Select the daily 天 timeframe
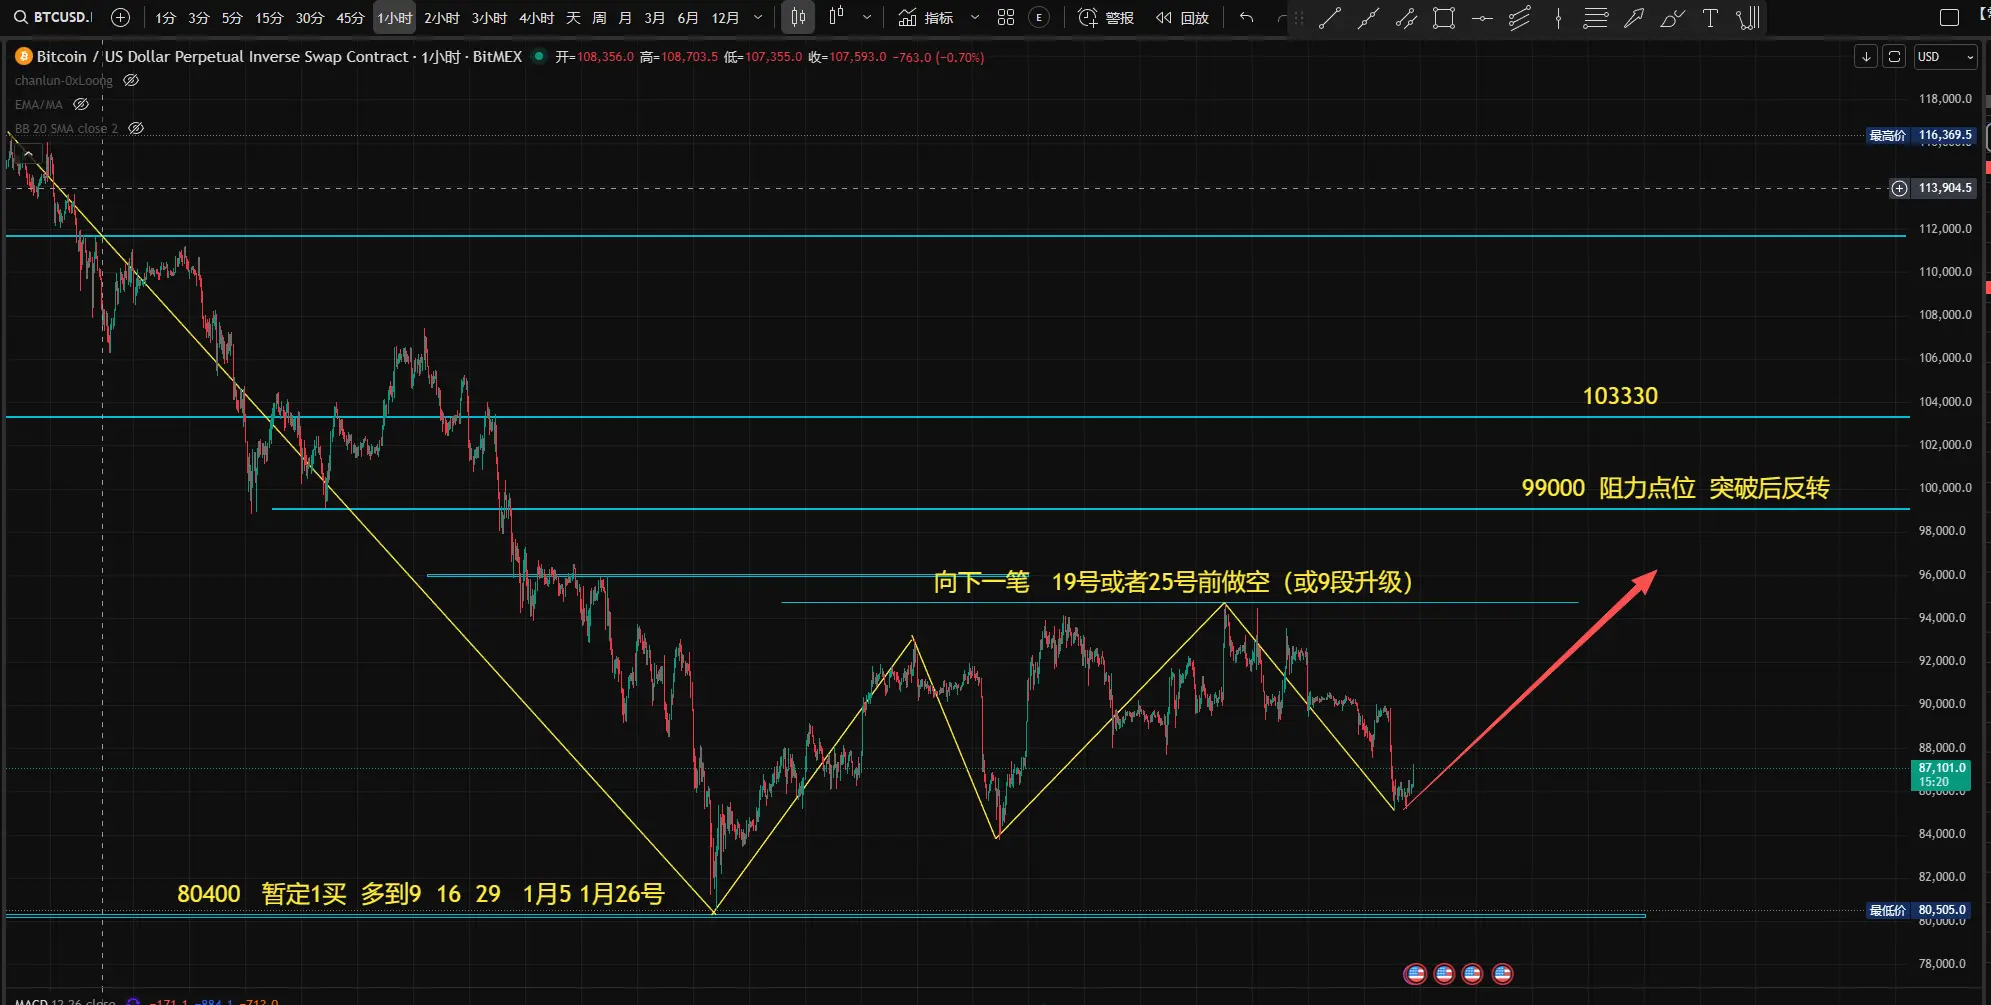This screenshot has height=1005, width=1991. pyautogui.click(x=573, y=18)
